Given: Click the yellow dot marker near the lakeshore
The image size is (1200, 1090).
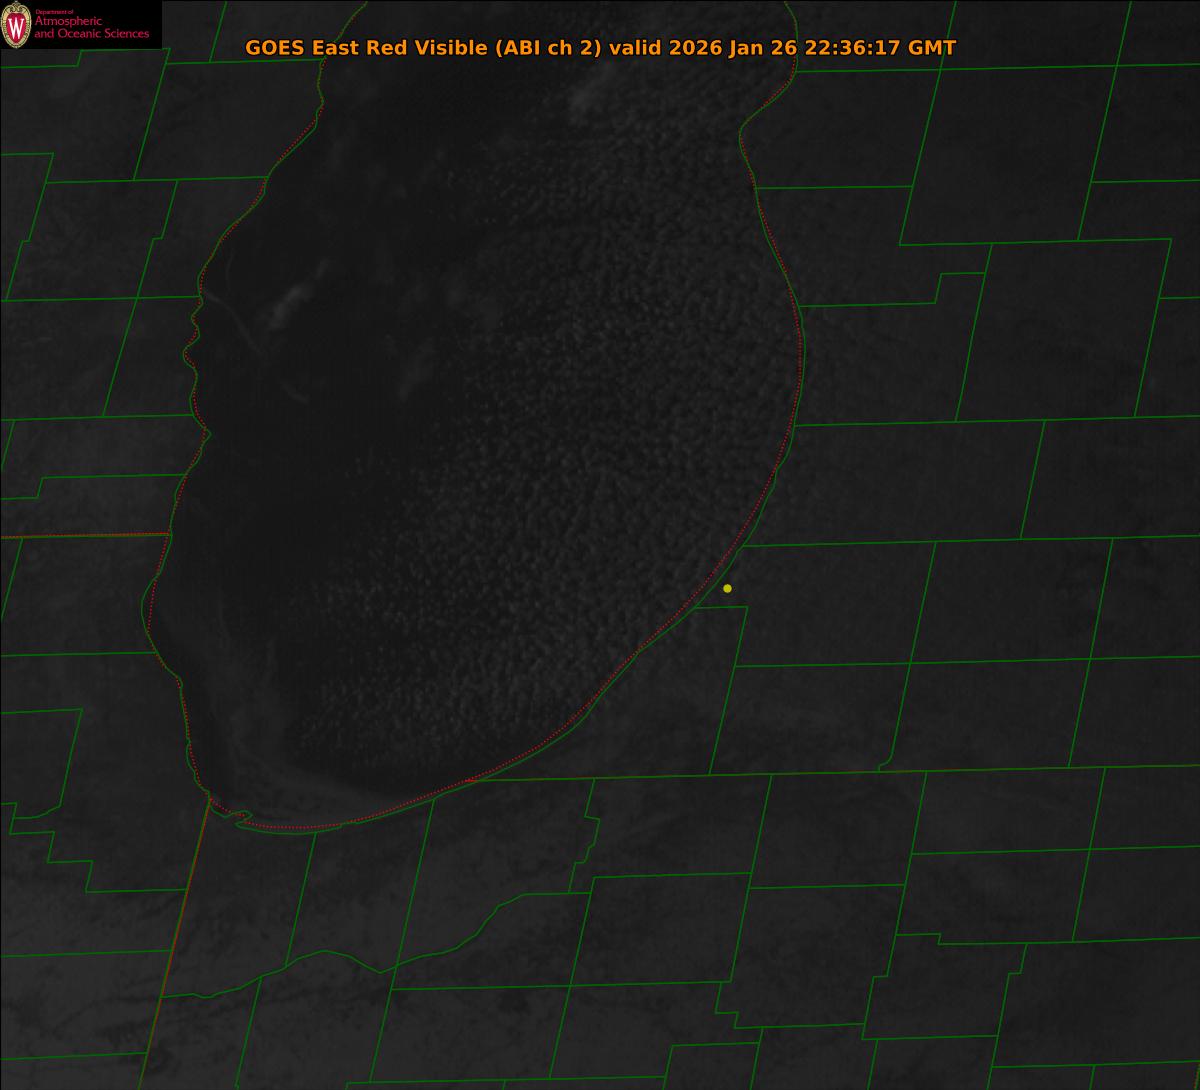Looking at the screenshot, I should pos(727,588).
